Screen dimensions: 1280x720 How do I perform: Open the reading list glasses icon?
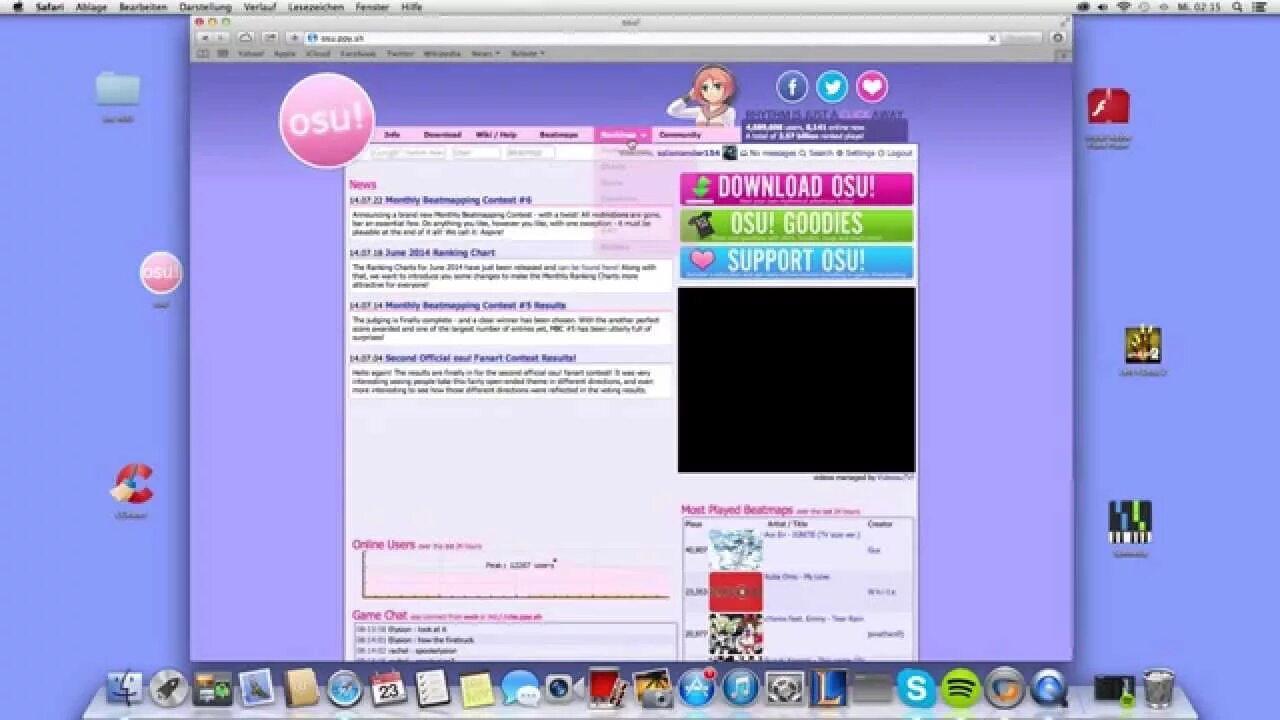click(x=204, y=53)
